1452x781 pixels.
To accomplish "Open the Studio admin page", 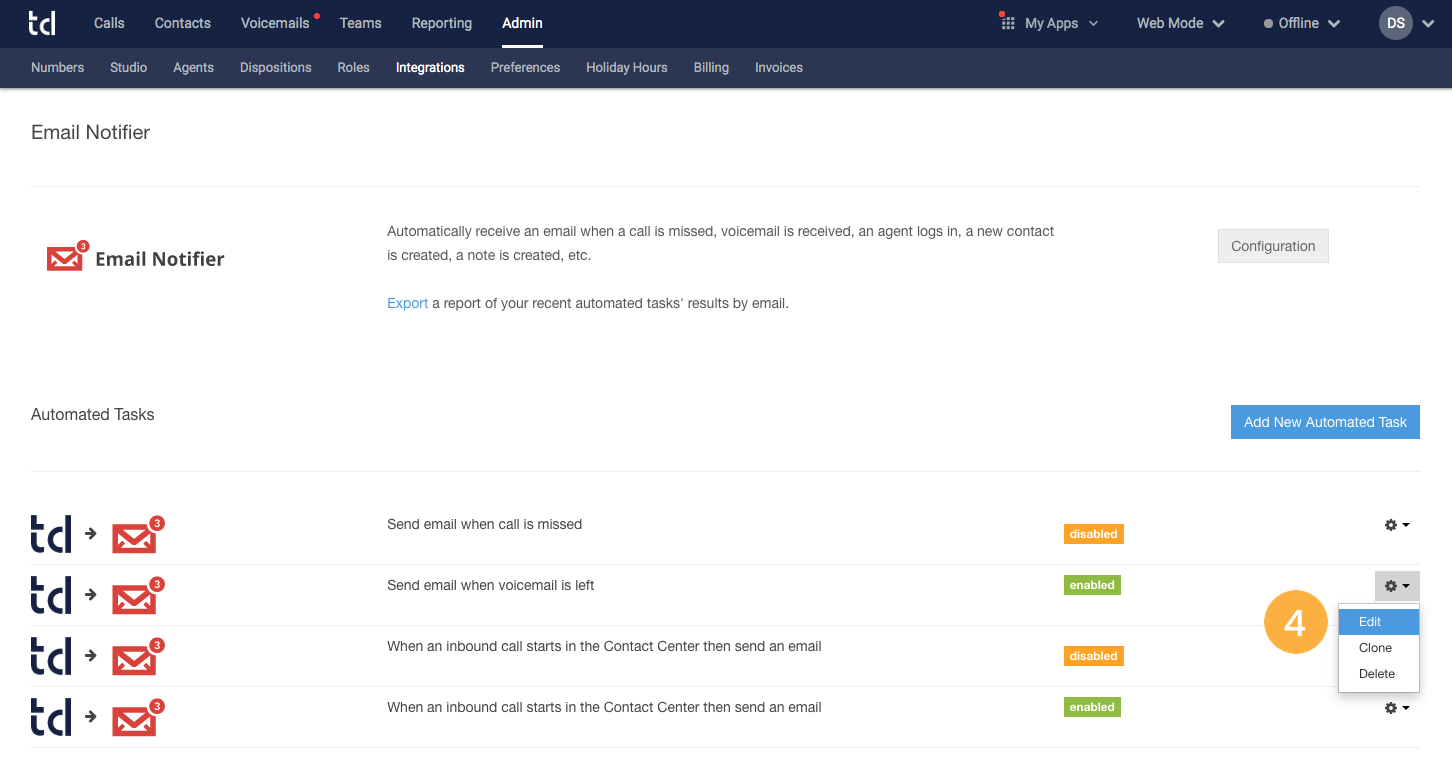I will (x=129, y=68).
